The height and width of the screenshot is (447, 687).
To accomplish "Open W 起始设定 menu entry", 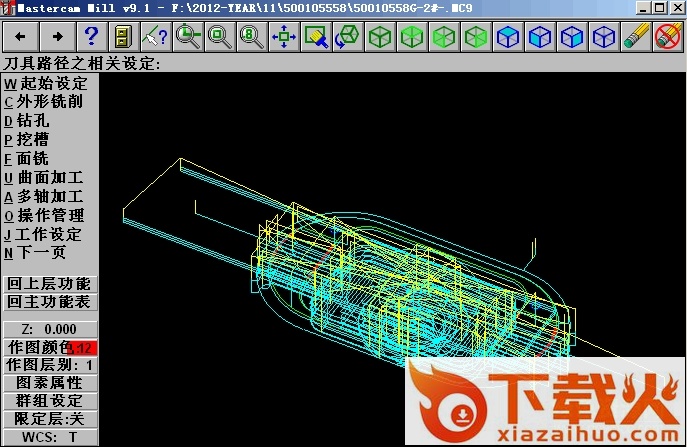I will point(46,83).
